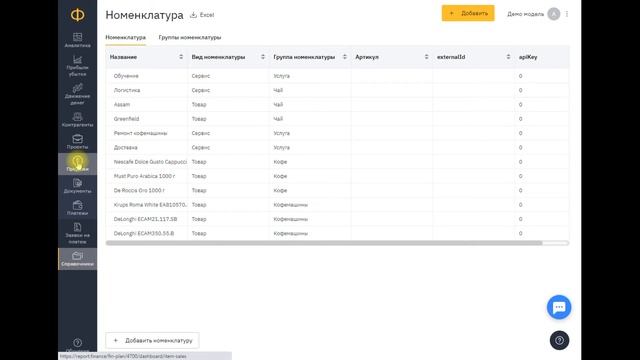This screenshot has height=360, width=640.
Task: Switch to Группы номенклатуры tab
Action: (x=190, y=37)
